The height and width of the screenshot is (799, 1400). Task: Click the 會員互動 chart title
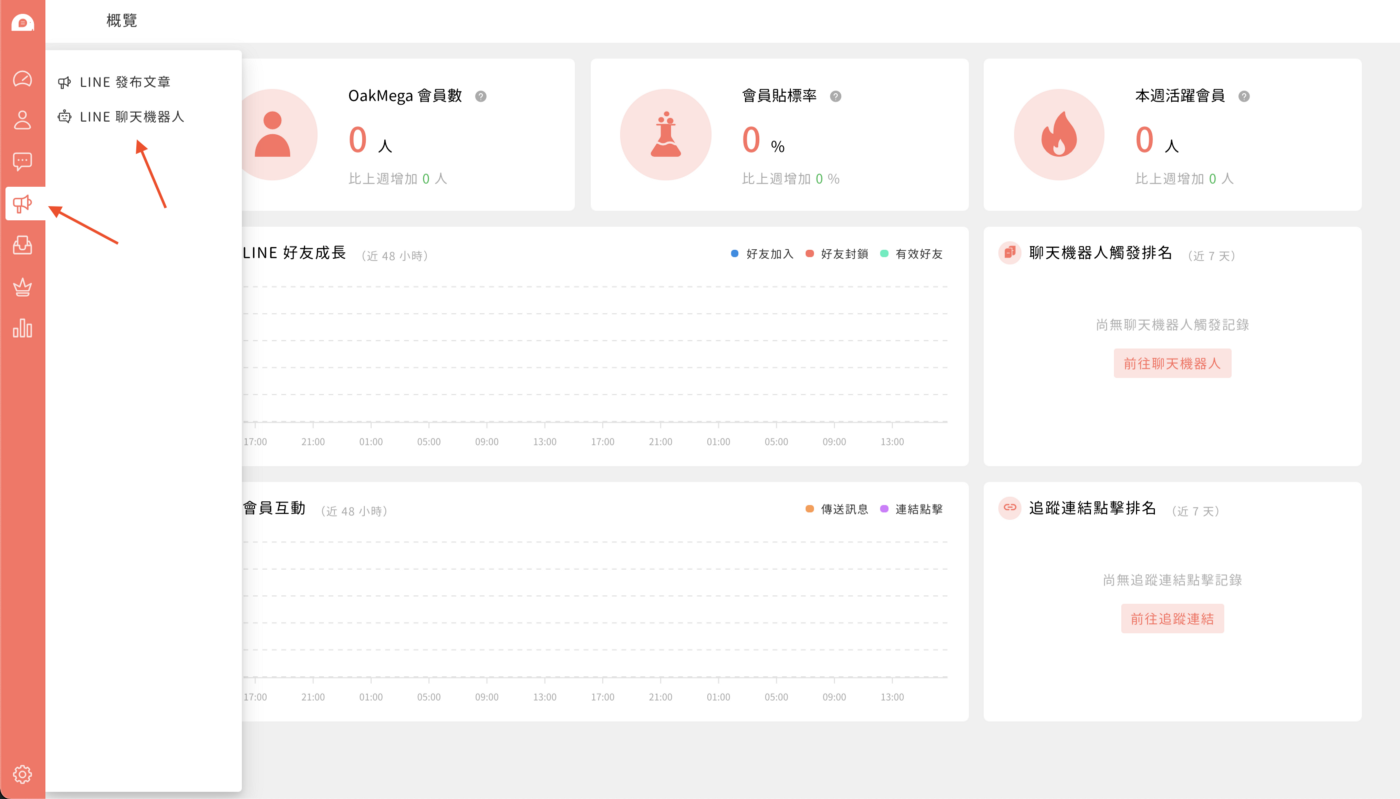274,508
